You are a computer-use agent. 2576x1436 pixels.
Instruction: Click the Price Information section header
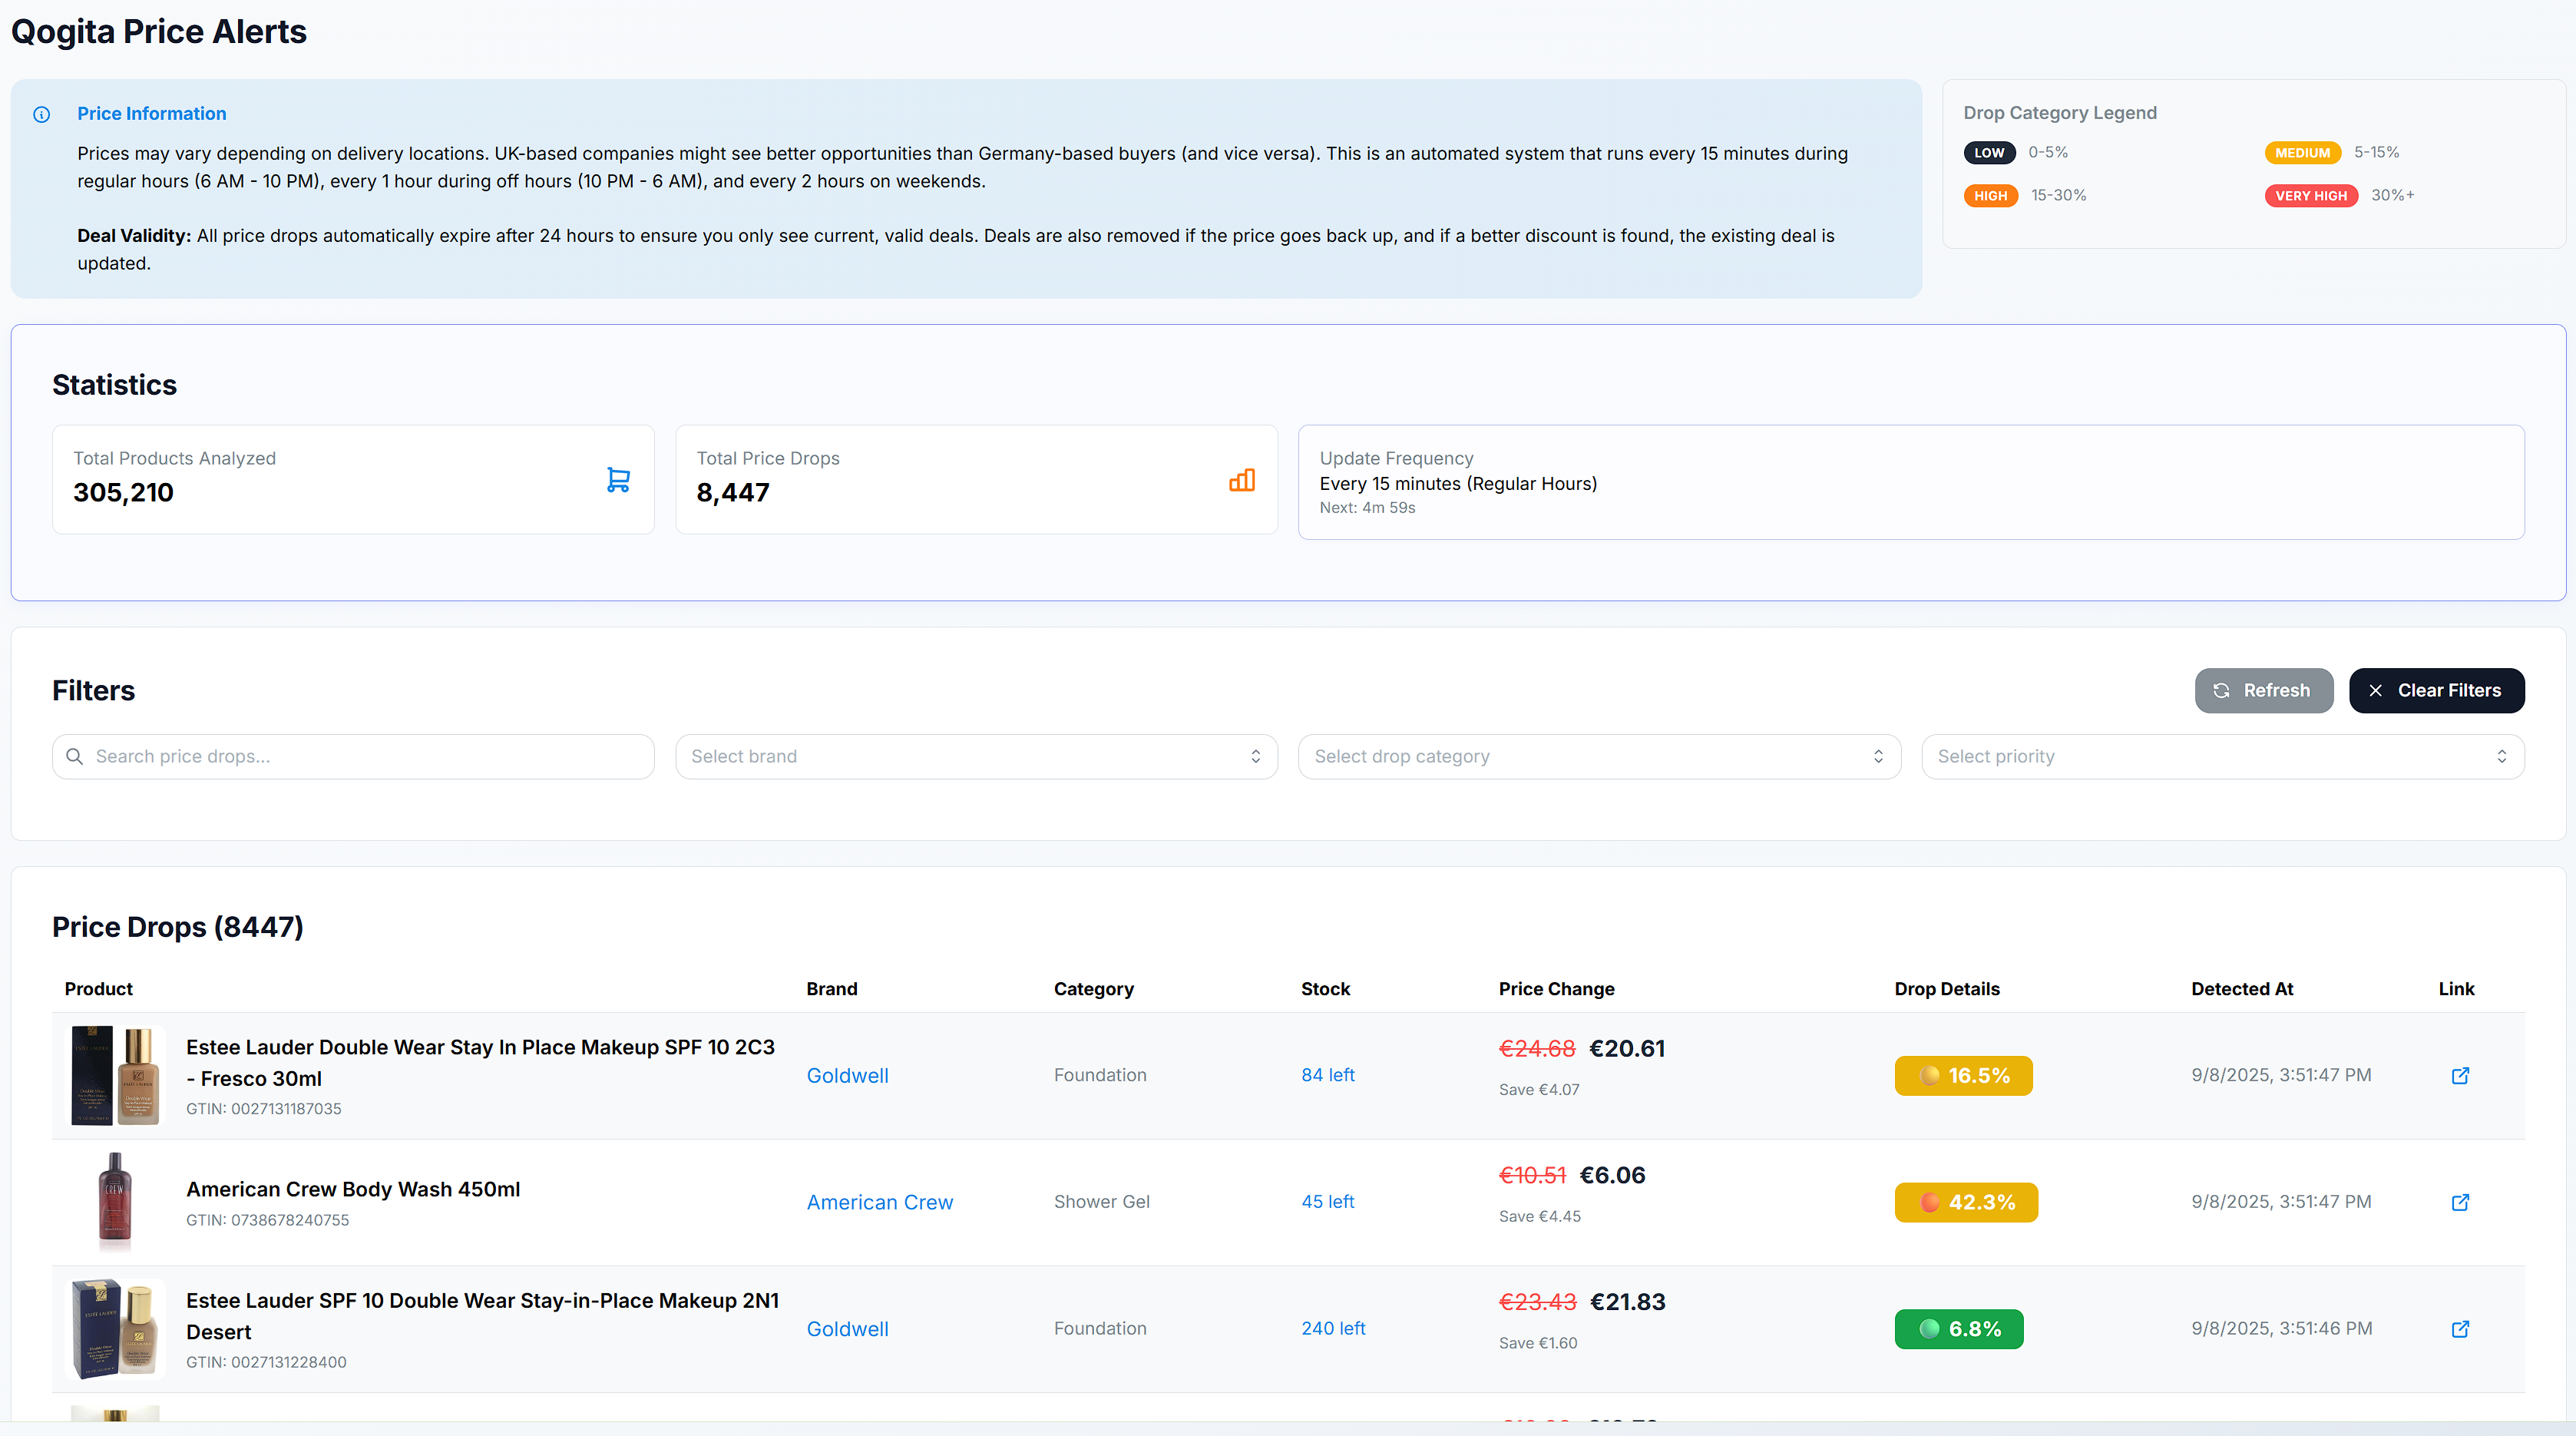tap(151, 114)
